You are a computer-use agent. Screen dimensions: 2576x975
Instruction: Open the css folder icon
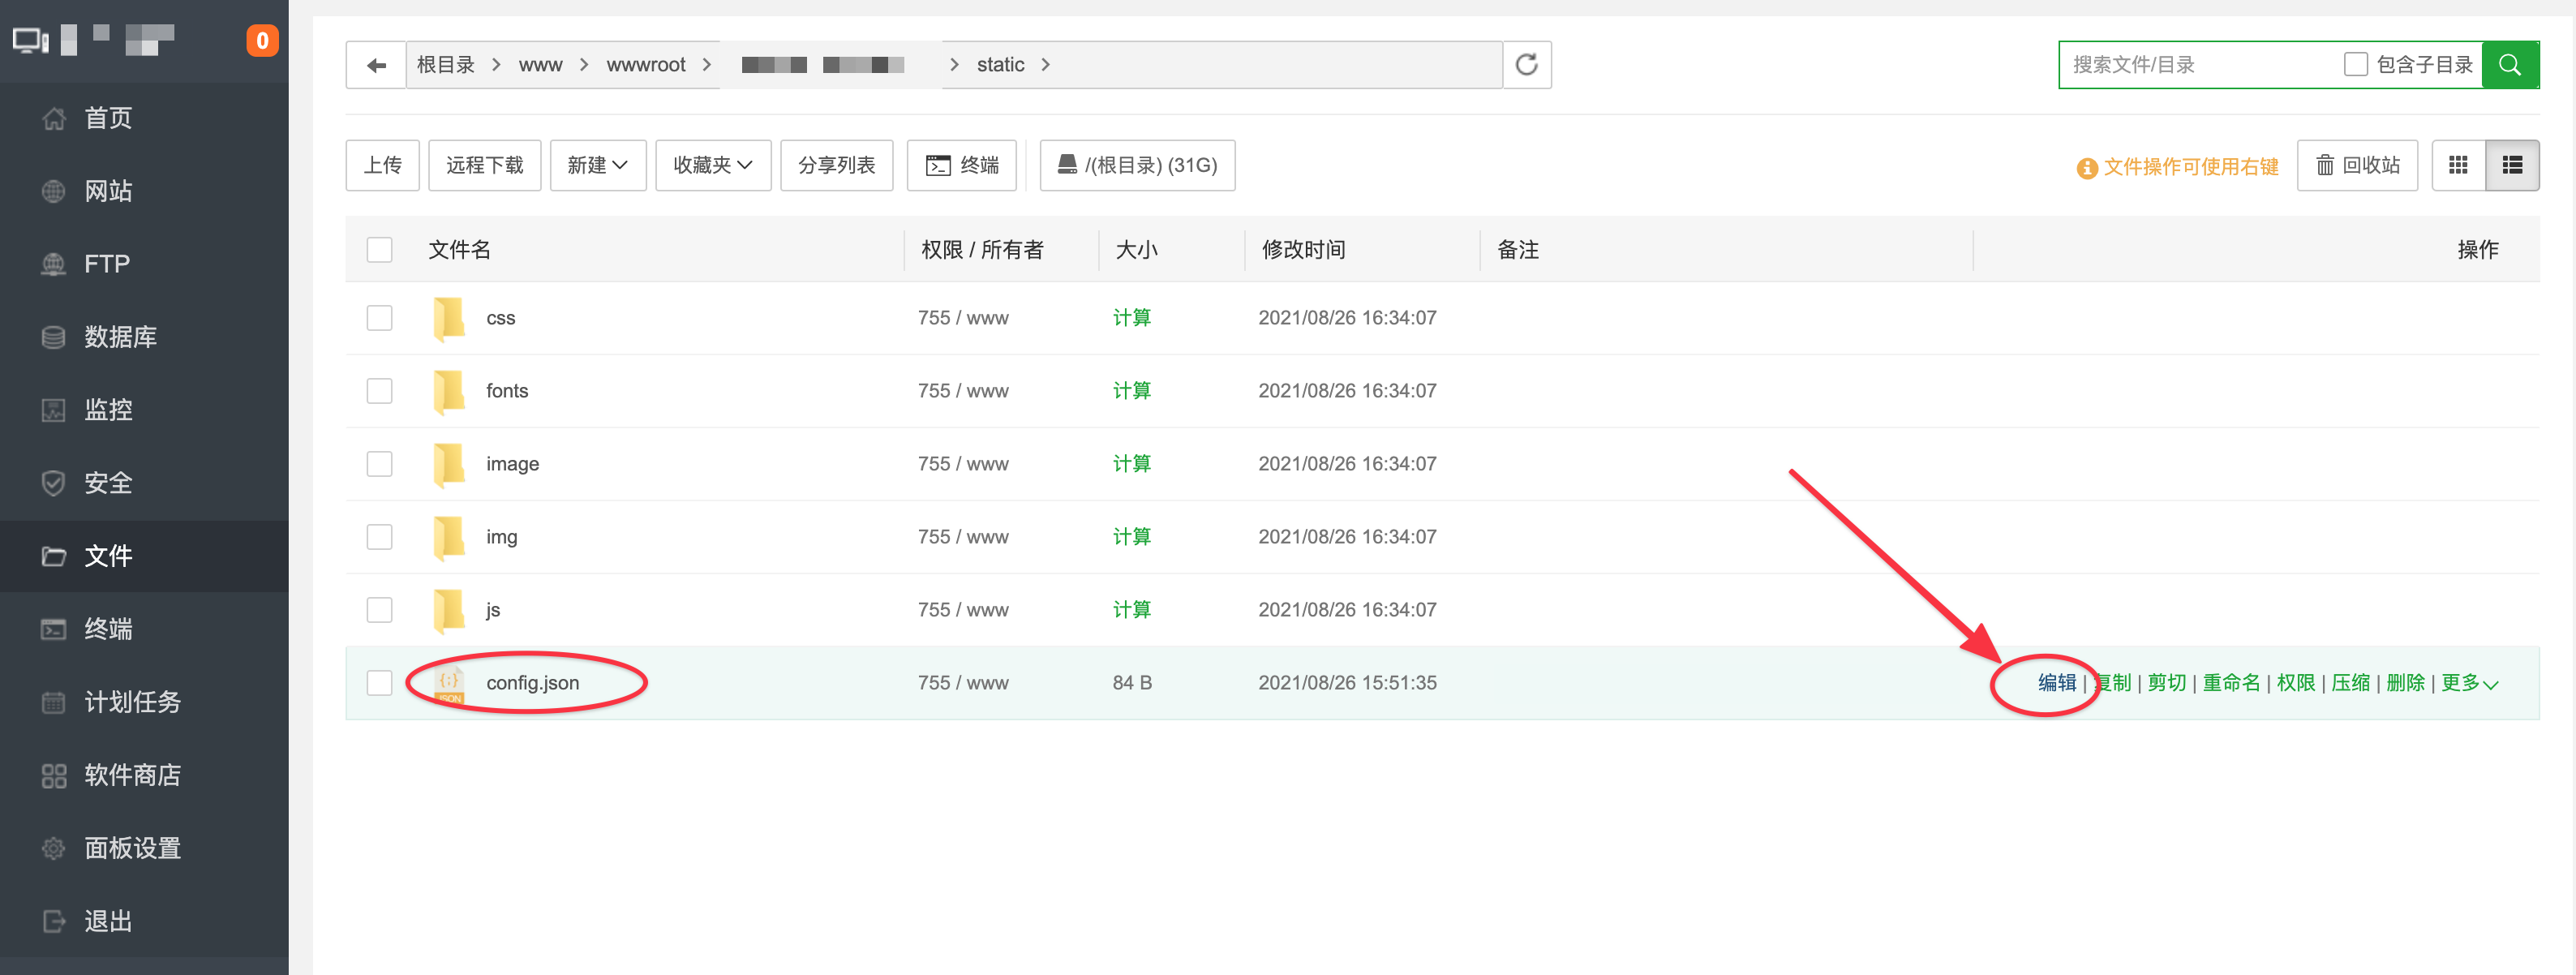(x=449, y=318)
